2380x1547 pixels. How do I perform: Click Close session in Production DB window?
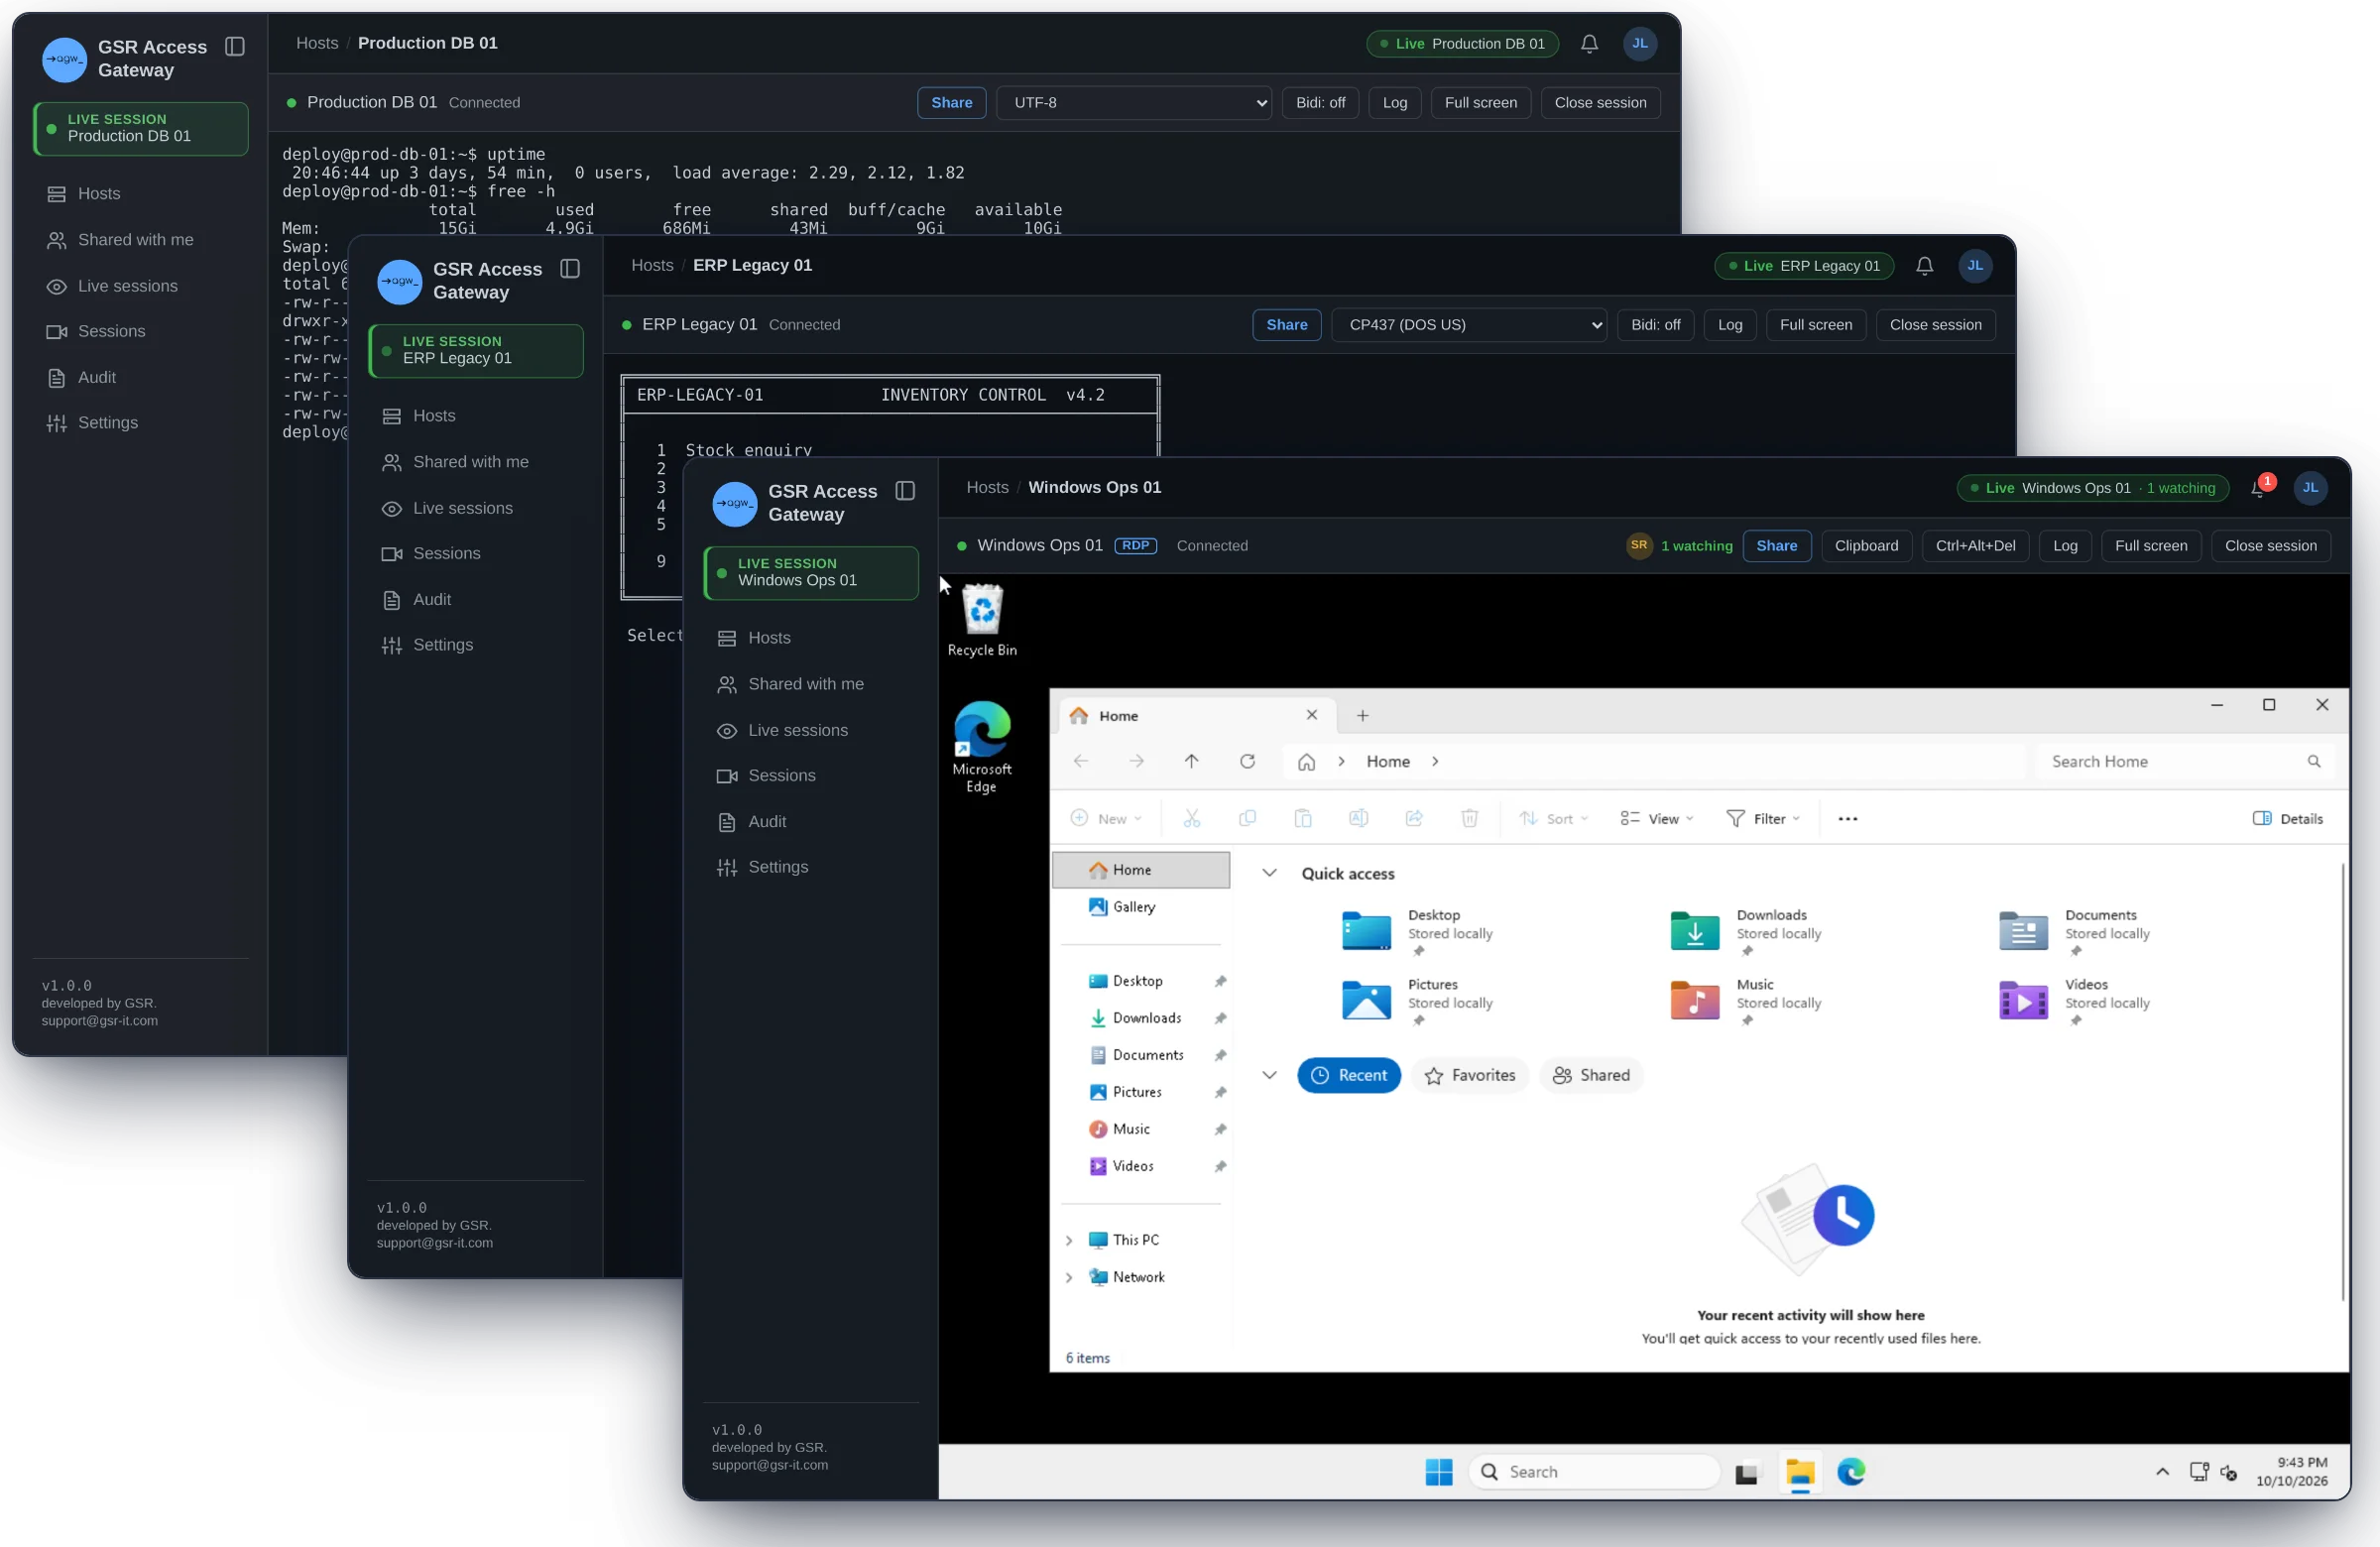(1600, 103)
